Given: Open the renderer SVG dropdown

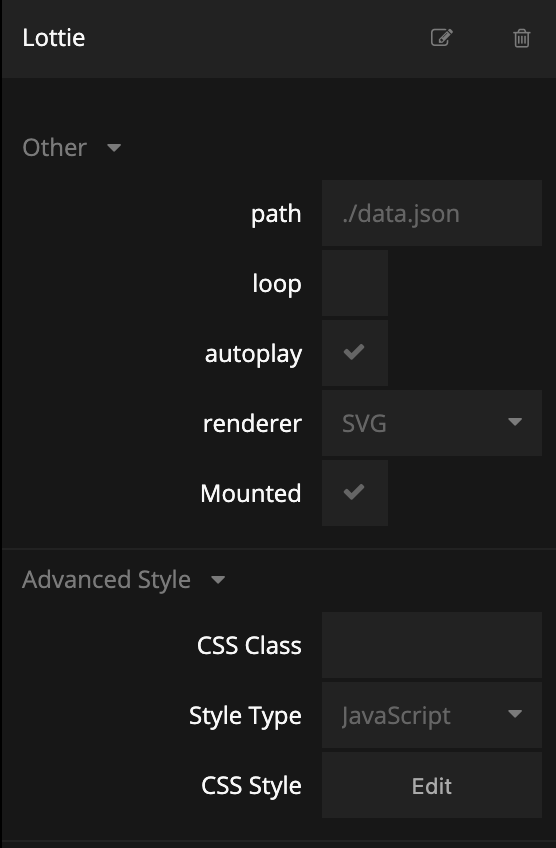Looking at the screenshot, I should 432,423.
